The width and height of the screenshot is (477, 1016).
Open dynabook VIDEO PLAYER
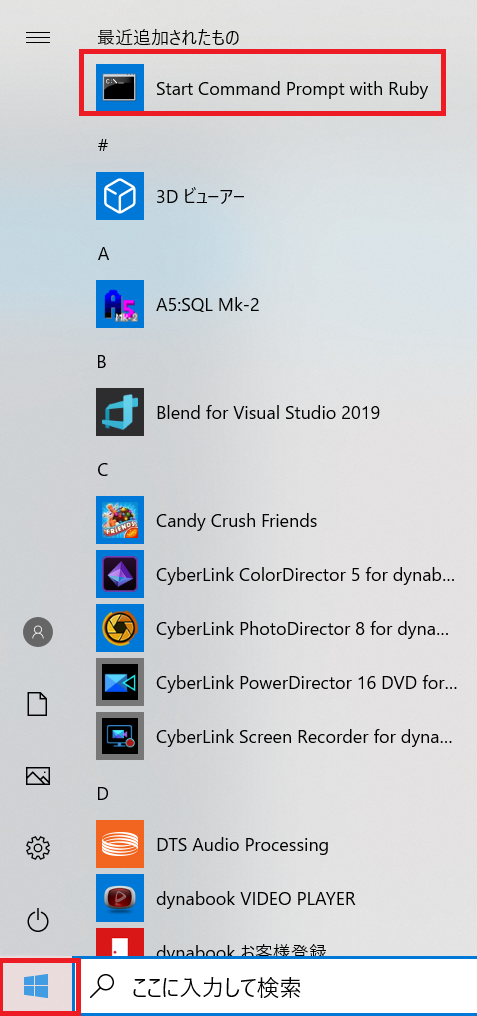coord(262,898)
